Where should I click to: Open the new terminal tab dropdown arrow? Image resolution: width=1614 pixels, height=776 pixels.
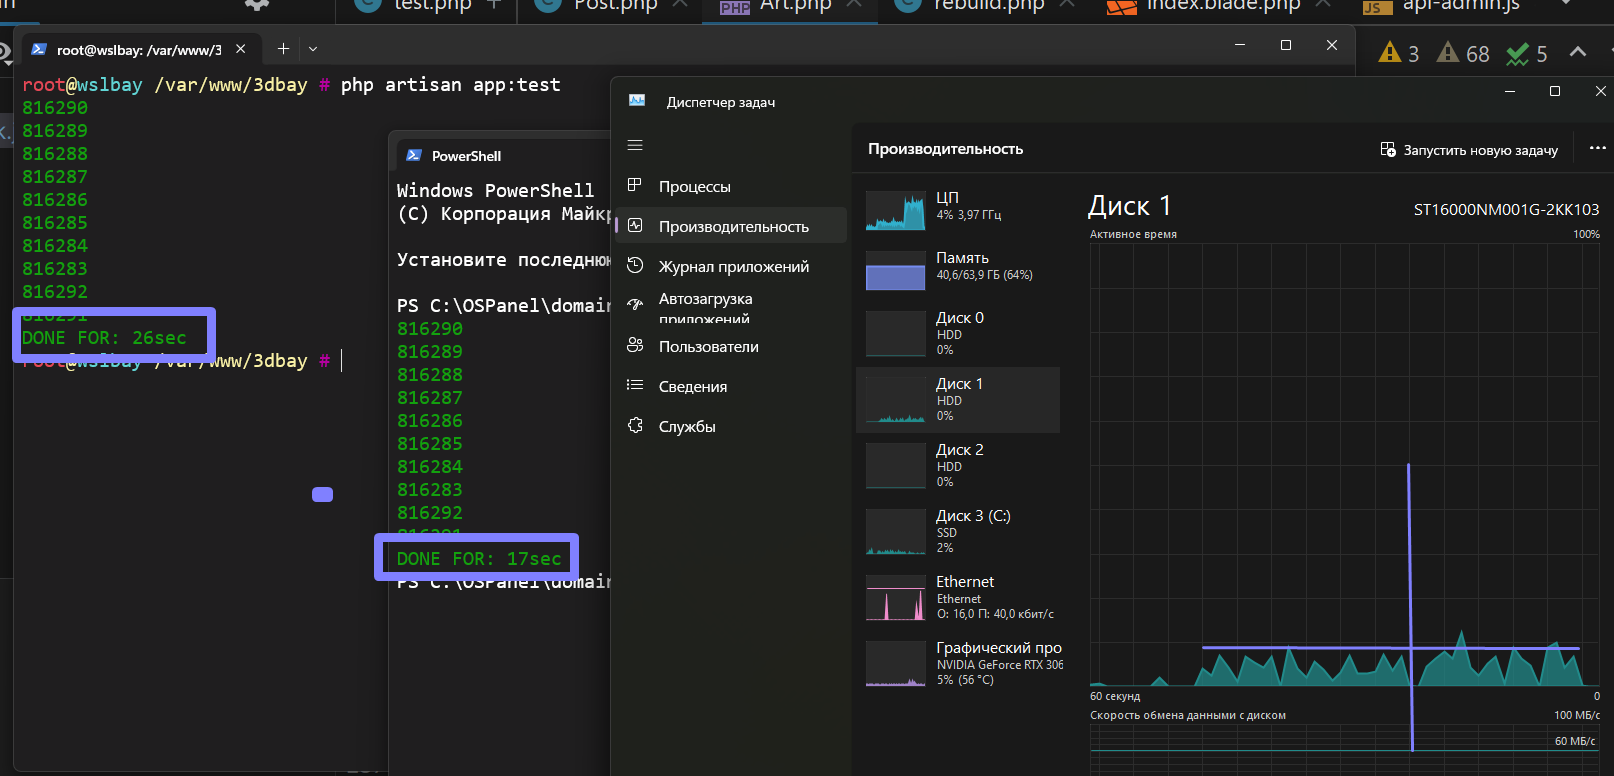click(x=313, y=49)
